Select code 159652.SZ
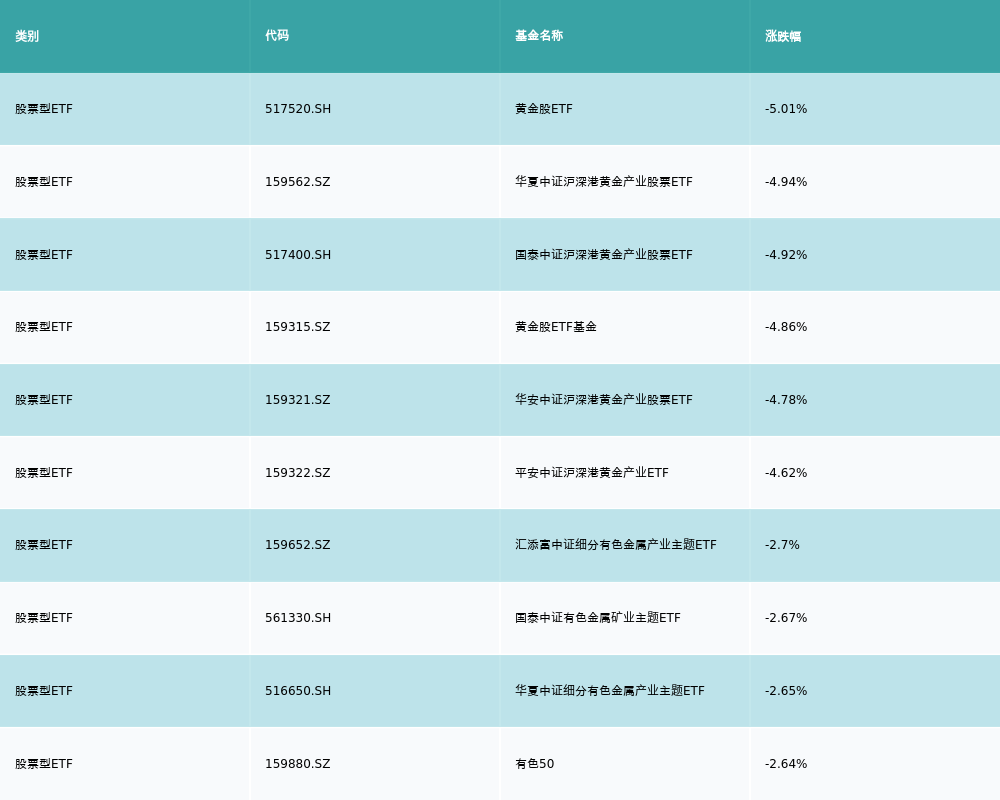 click(x=298, y=545)
